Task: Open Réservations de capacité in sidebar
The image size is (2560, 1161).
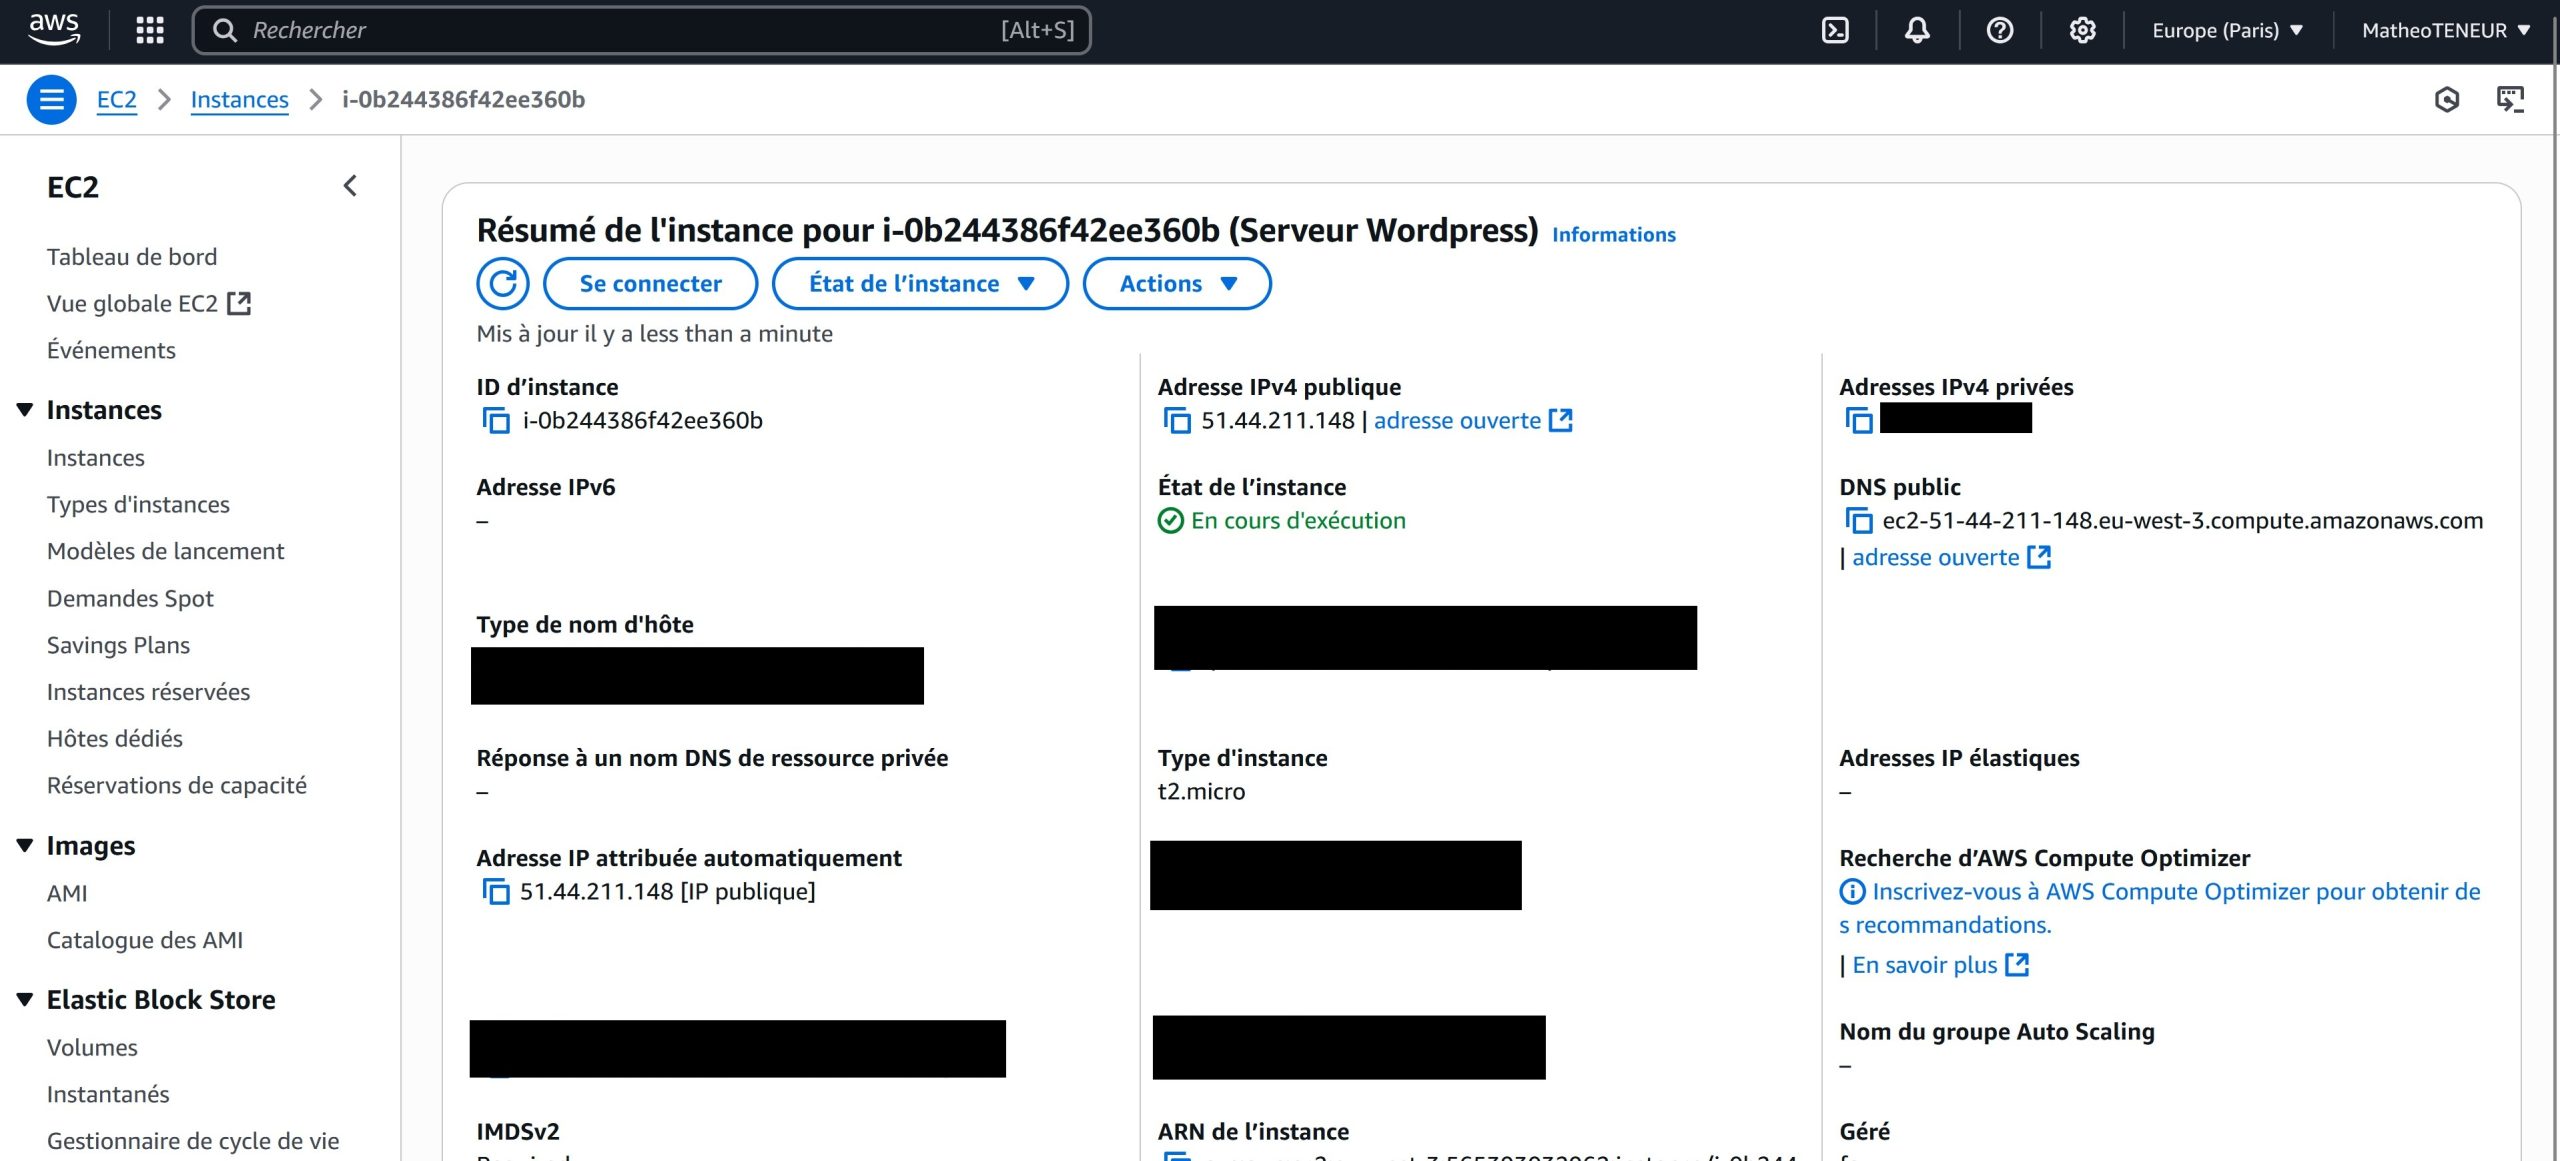Action: click(x=177, y=785)
